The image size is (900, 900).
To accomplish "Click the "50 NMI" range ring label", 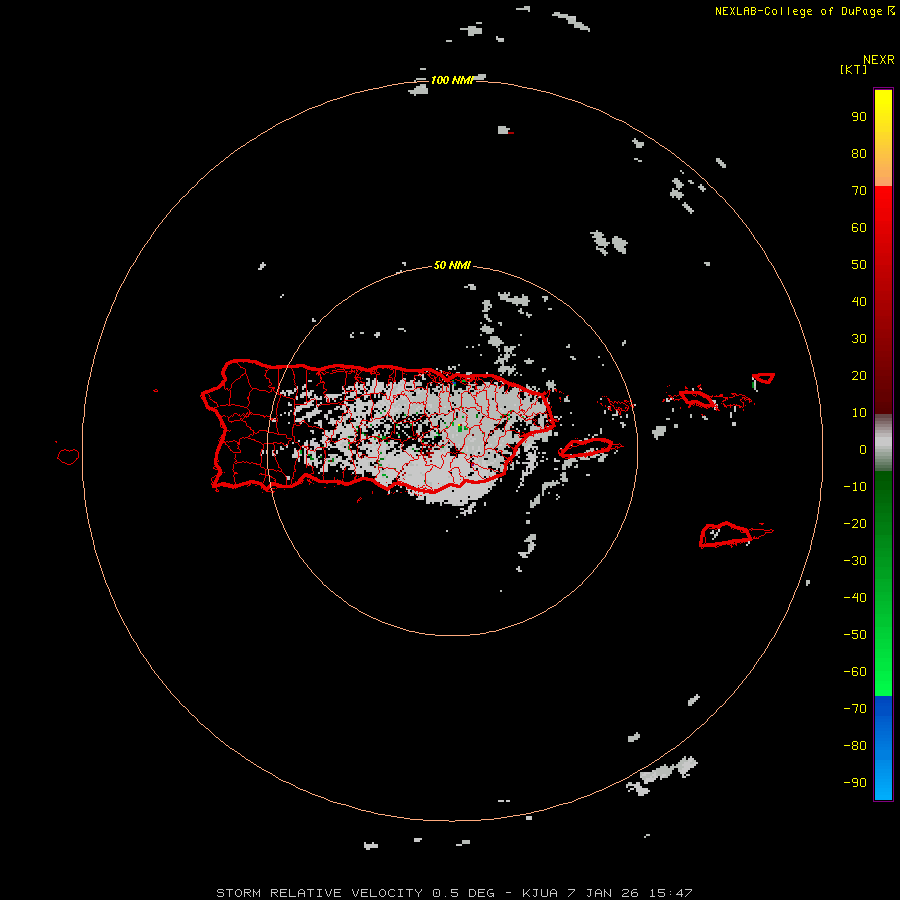I will [452, 265].
